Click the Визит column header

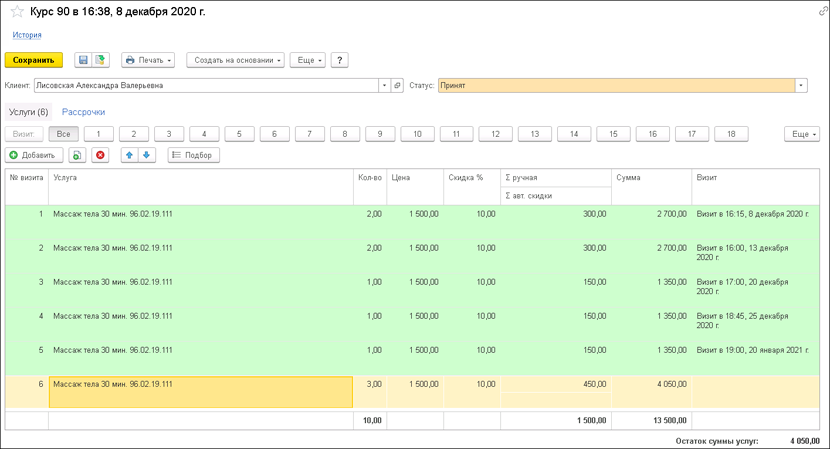point(755,187)
